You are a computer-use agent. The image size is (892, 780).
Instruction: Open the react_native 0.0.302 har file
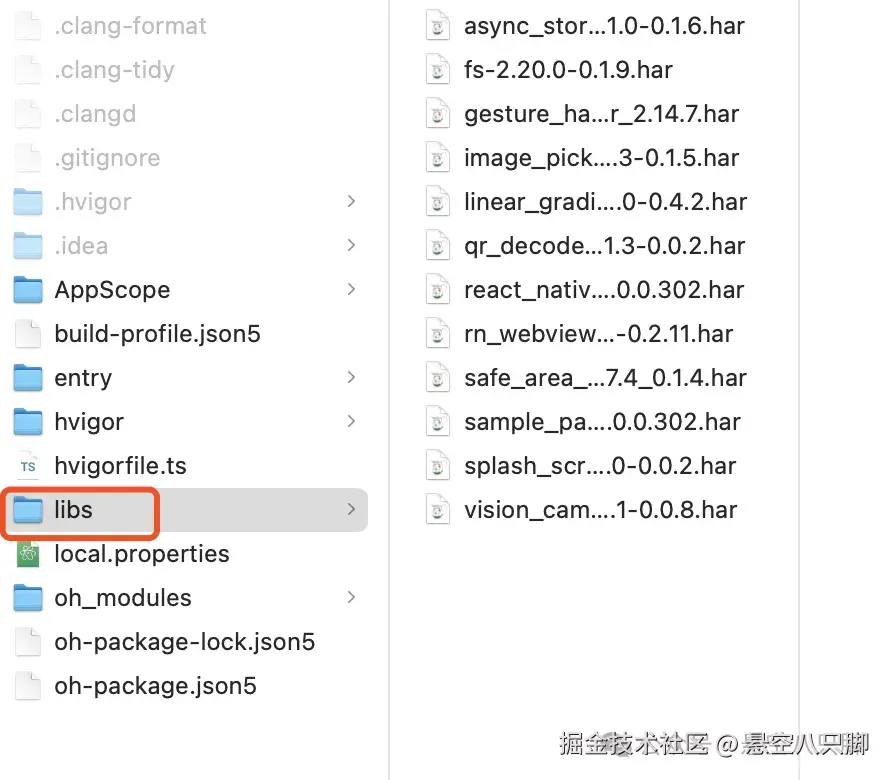click(x=600, y=290)
